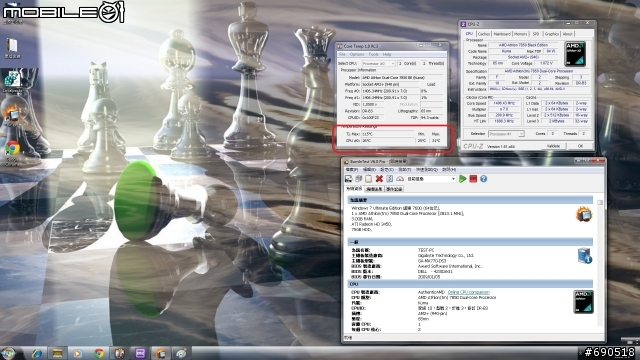Select the CPU tab in CPU-Z

point(469,33)
